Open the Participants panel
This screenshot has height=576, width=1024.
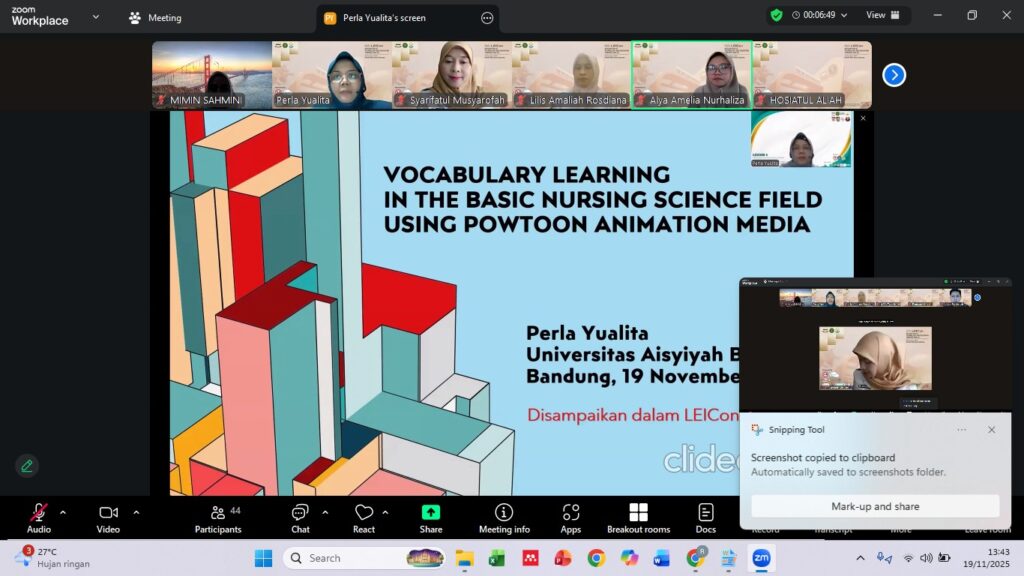click(218, 513)
